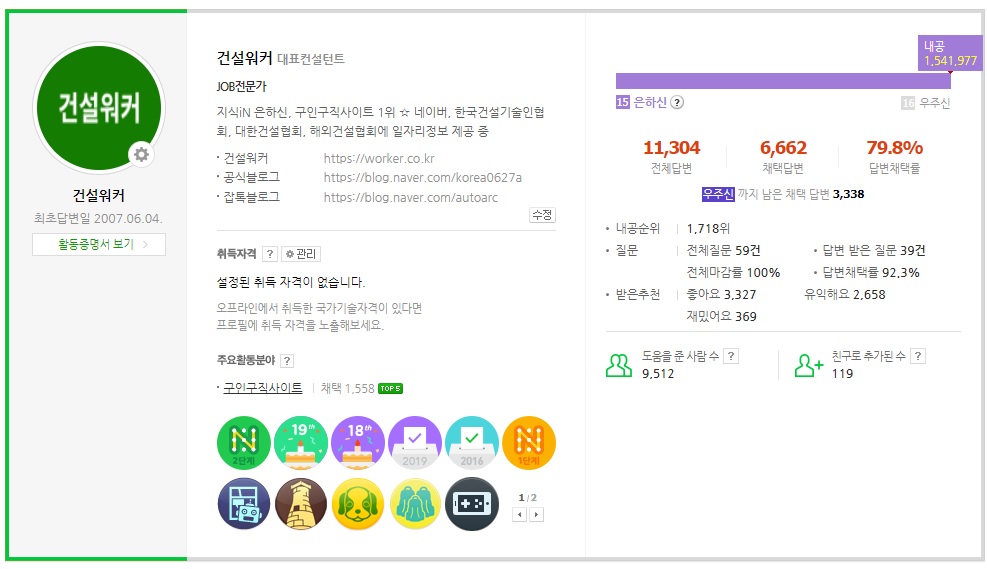Click 채택 1,558 count text
987x569 pixels.
pos(347,388)
